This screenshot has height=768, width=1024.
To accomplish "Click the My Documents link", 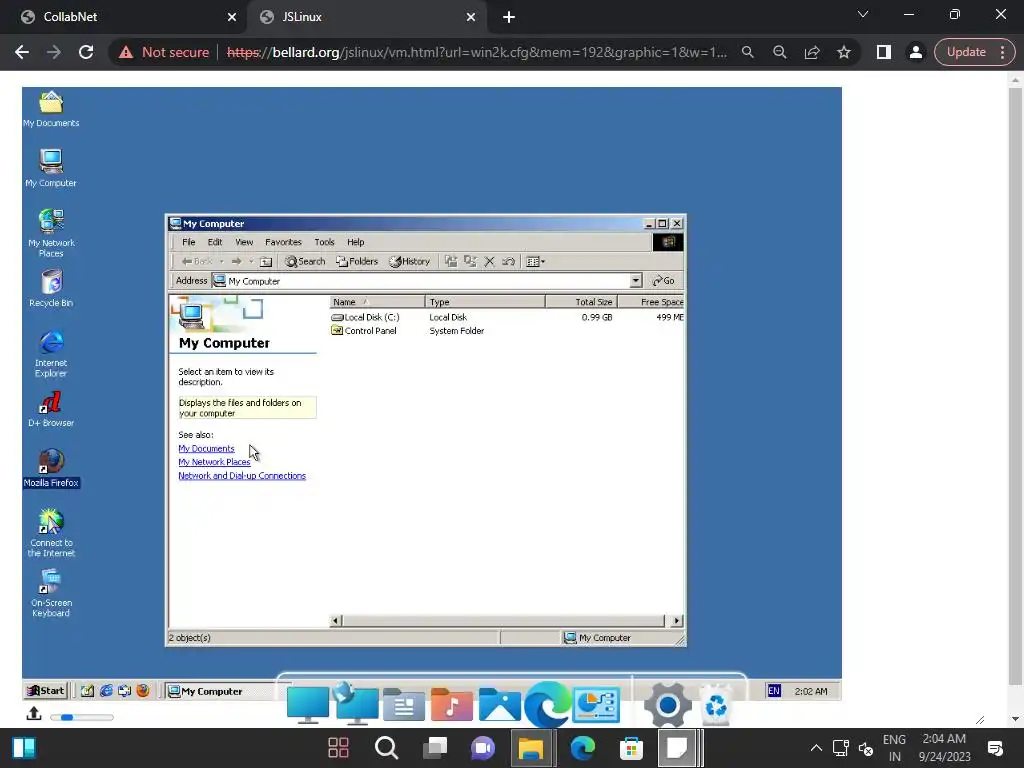I will (x=206, y=449).
